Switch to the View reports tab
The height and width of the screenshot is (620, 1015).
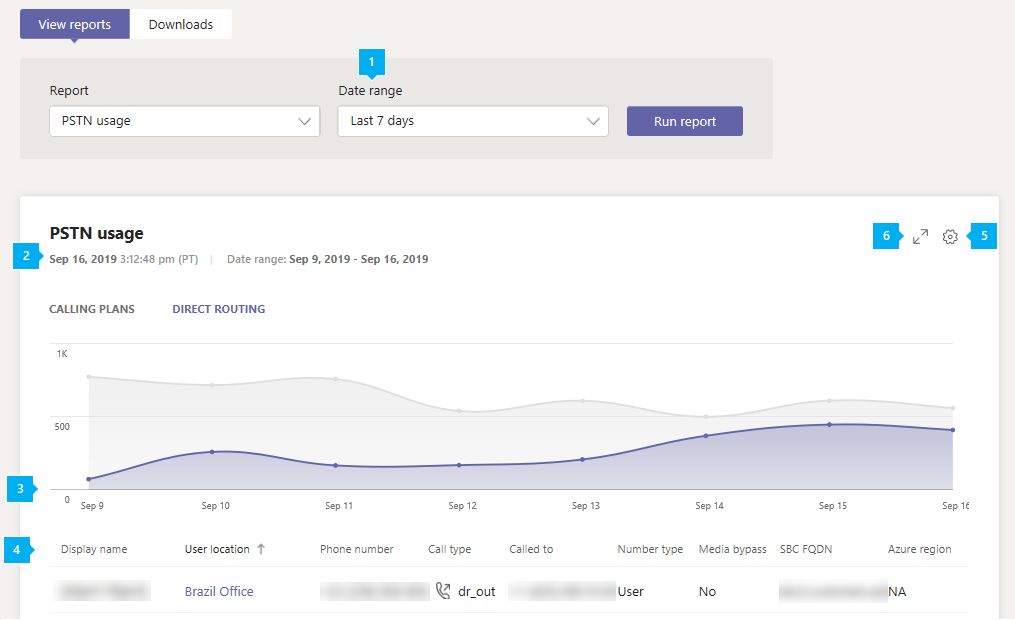pos(74,25)
